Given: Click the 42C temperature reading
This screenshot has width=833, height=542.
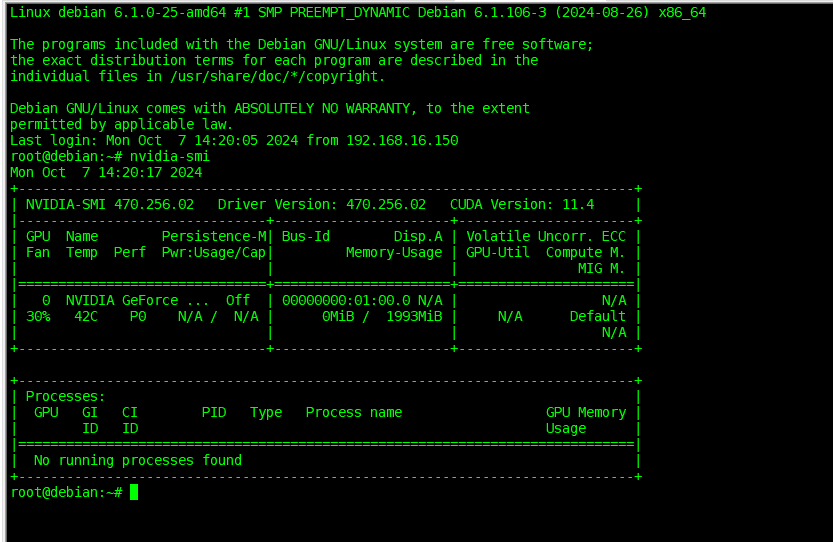Looking at the screenshot, I should pyautogui.click(x=86, y=316).
